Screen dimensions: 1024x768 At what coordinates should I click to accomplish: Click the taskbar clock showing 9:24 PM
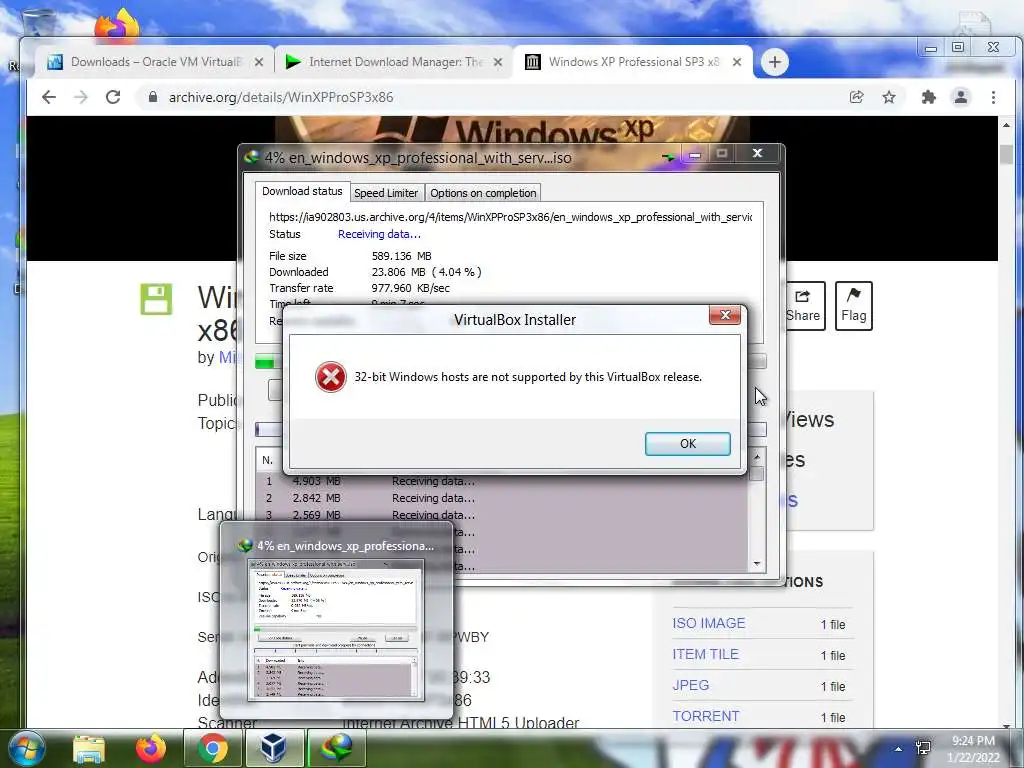pos(973,749)
